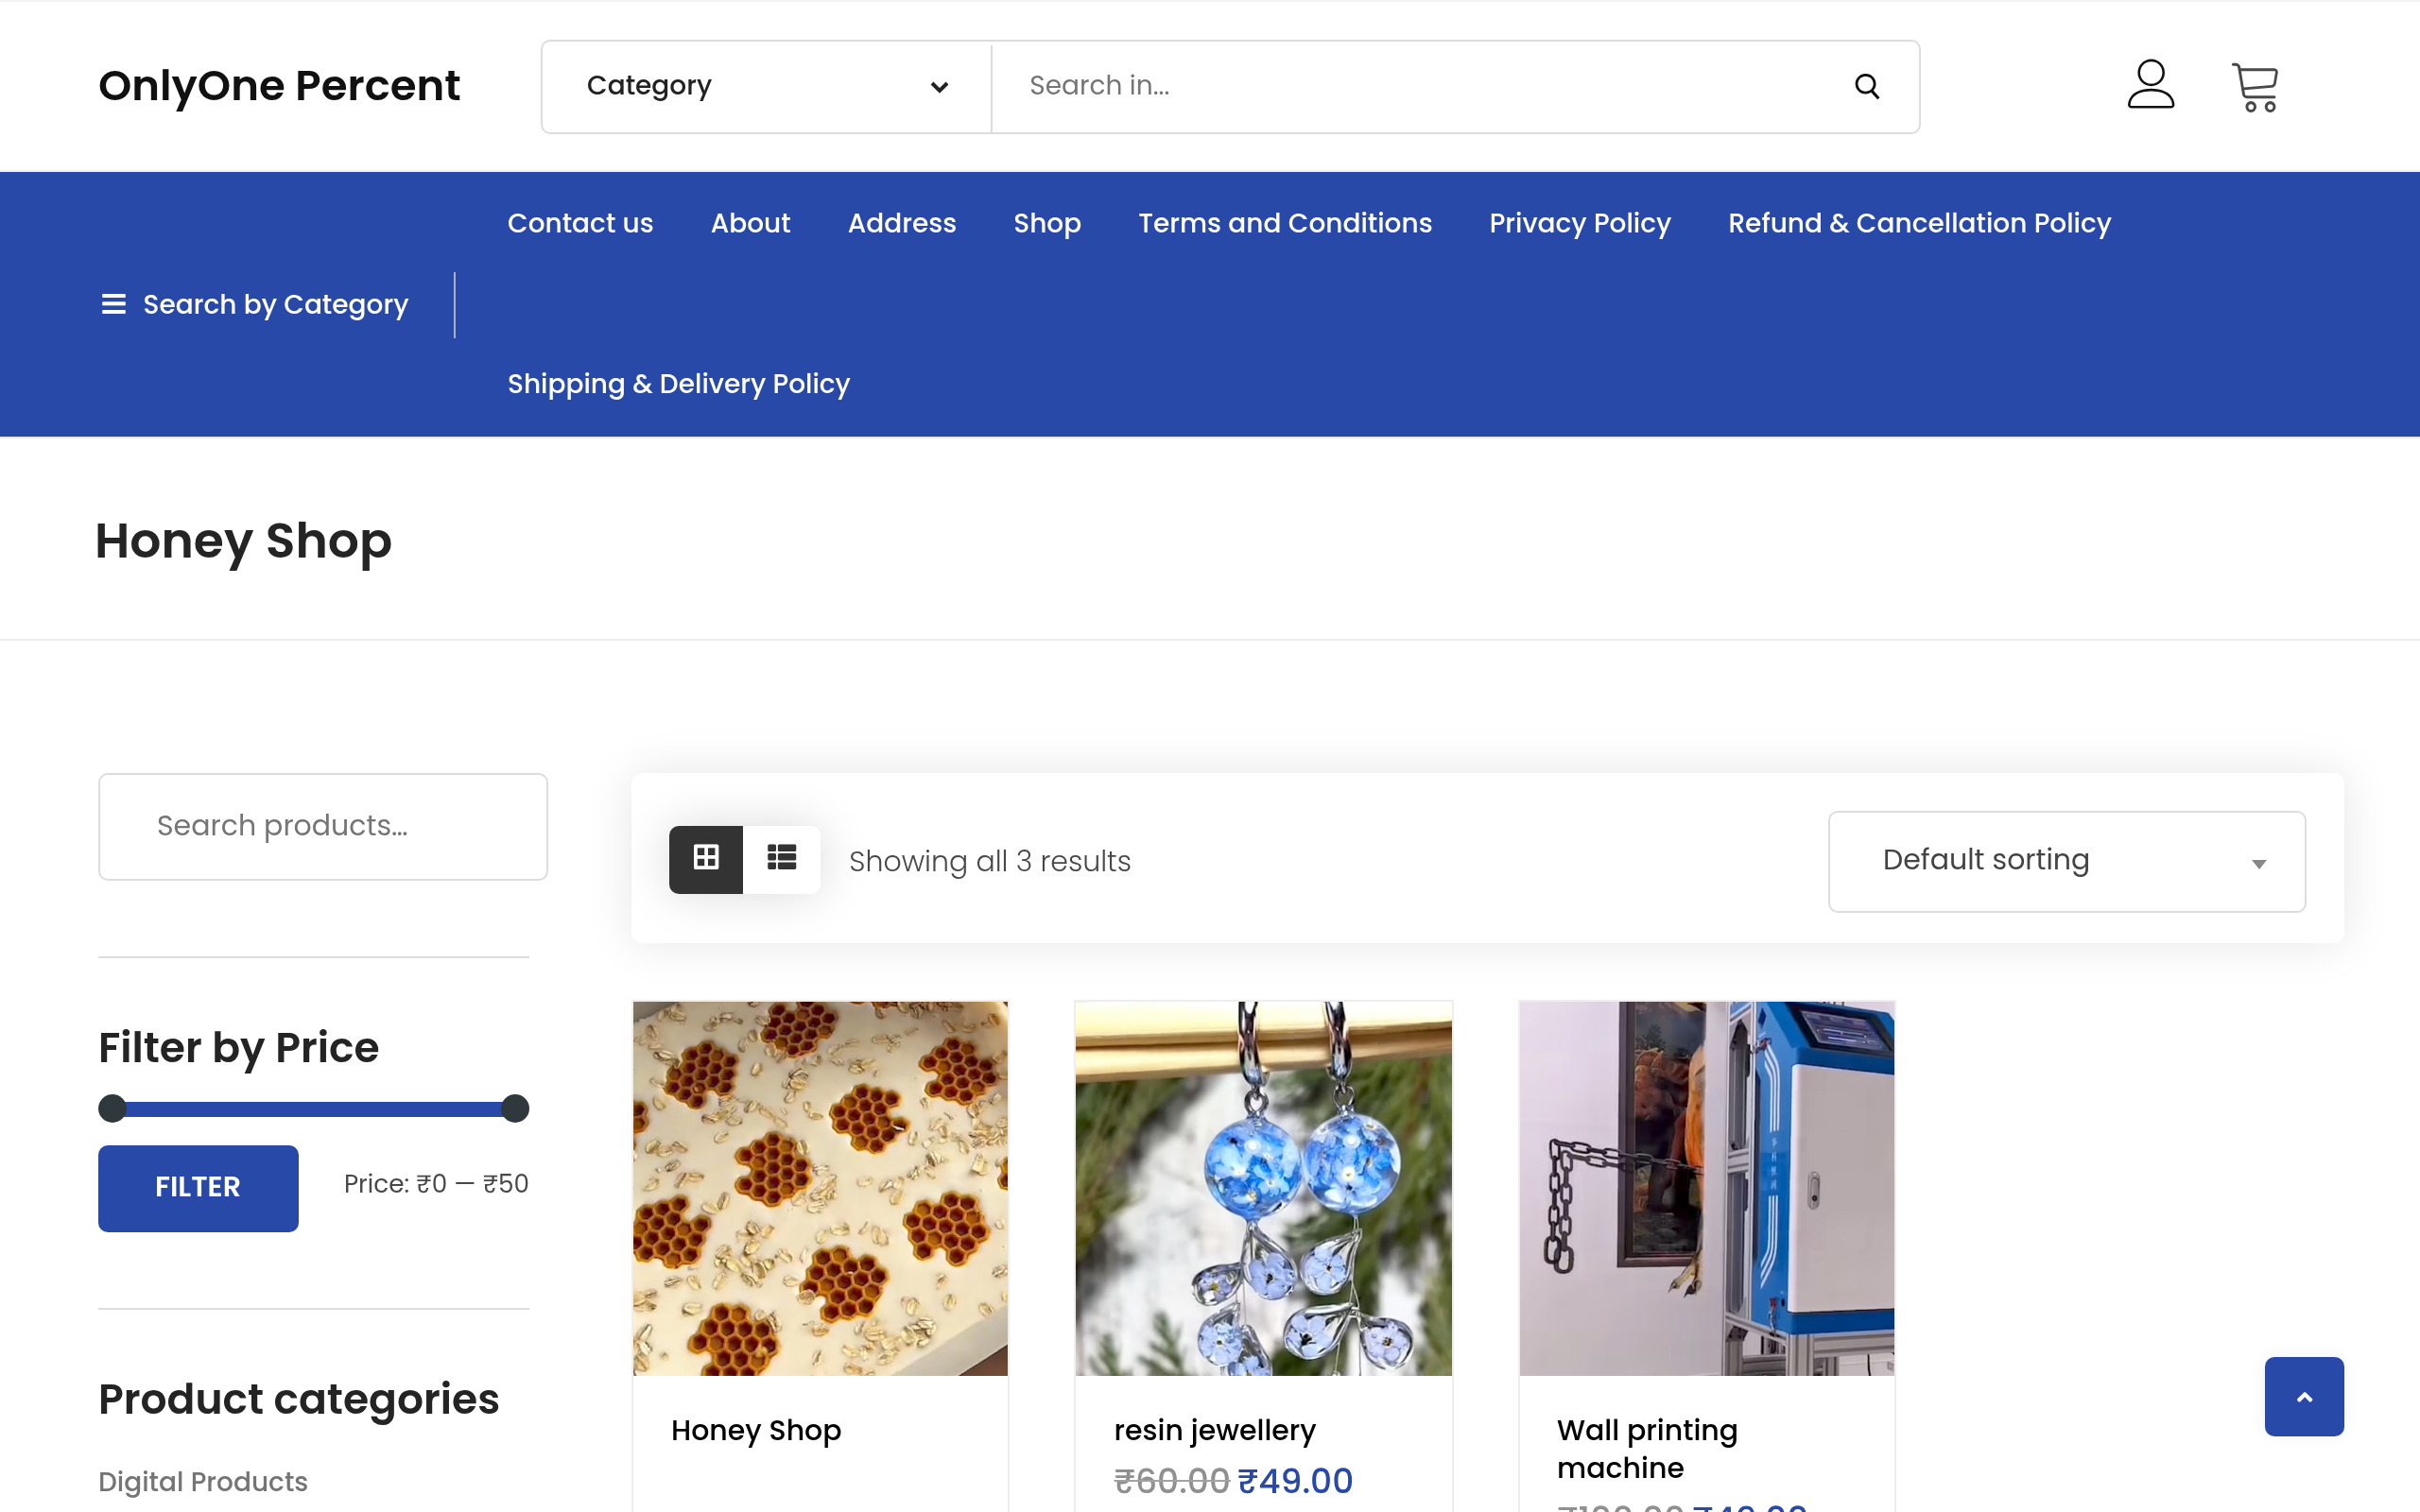Go to the Shop menu item
The height and width of the screenshot is (1512, 2420).
click(x=1046, y=223)
